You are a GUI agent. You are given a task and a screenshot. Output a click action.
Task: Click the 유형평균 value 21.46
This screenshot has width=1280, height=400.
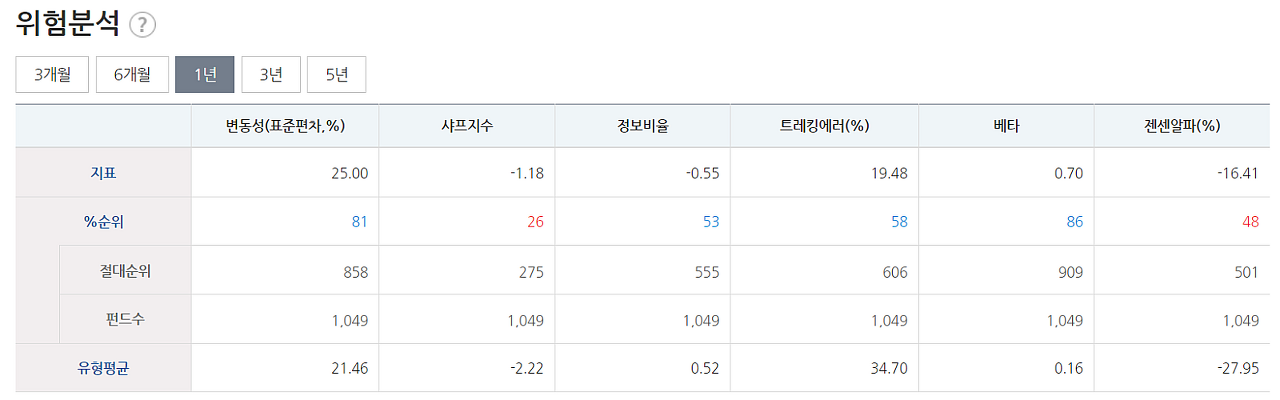pos(349,368)
